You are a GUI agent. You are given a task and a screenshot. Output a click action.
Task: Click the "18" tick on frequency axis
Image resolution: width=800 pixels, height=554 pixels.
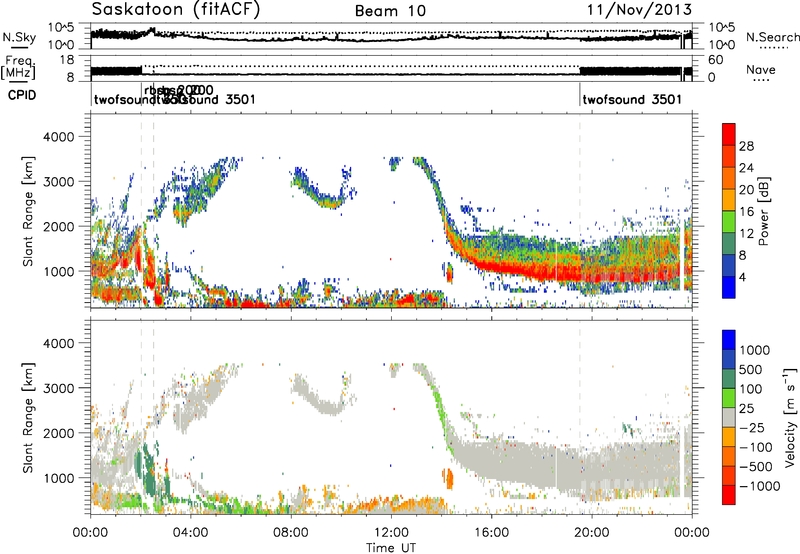point(67,60)
